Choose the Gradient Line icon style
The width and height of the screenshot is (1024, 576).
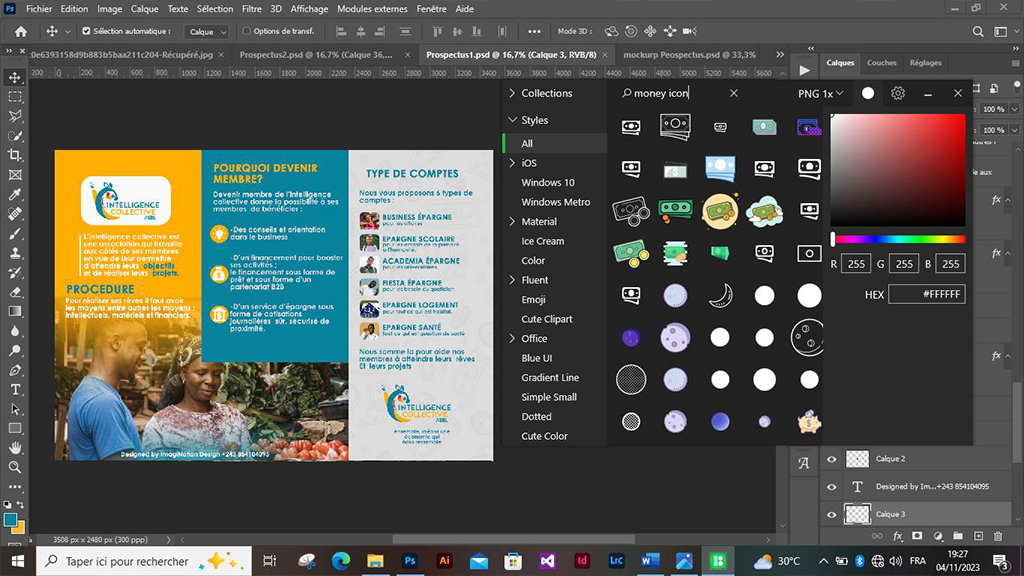pos(550,377)
